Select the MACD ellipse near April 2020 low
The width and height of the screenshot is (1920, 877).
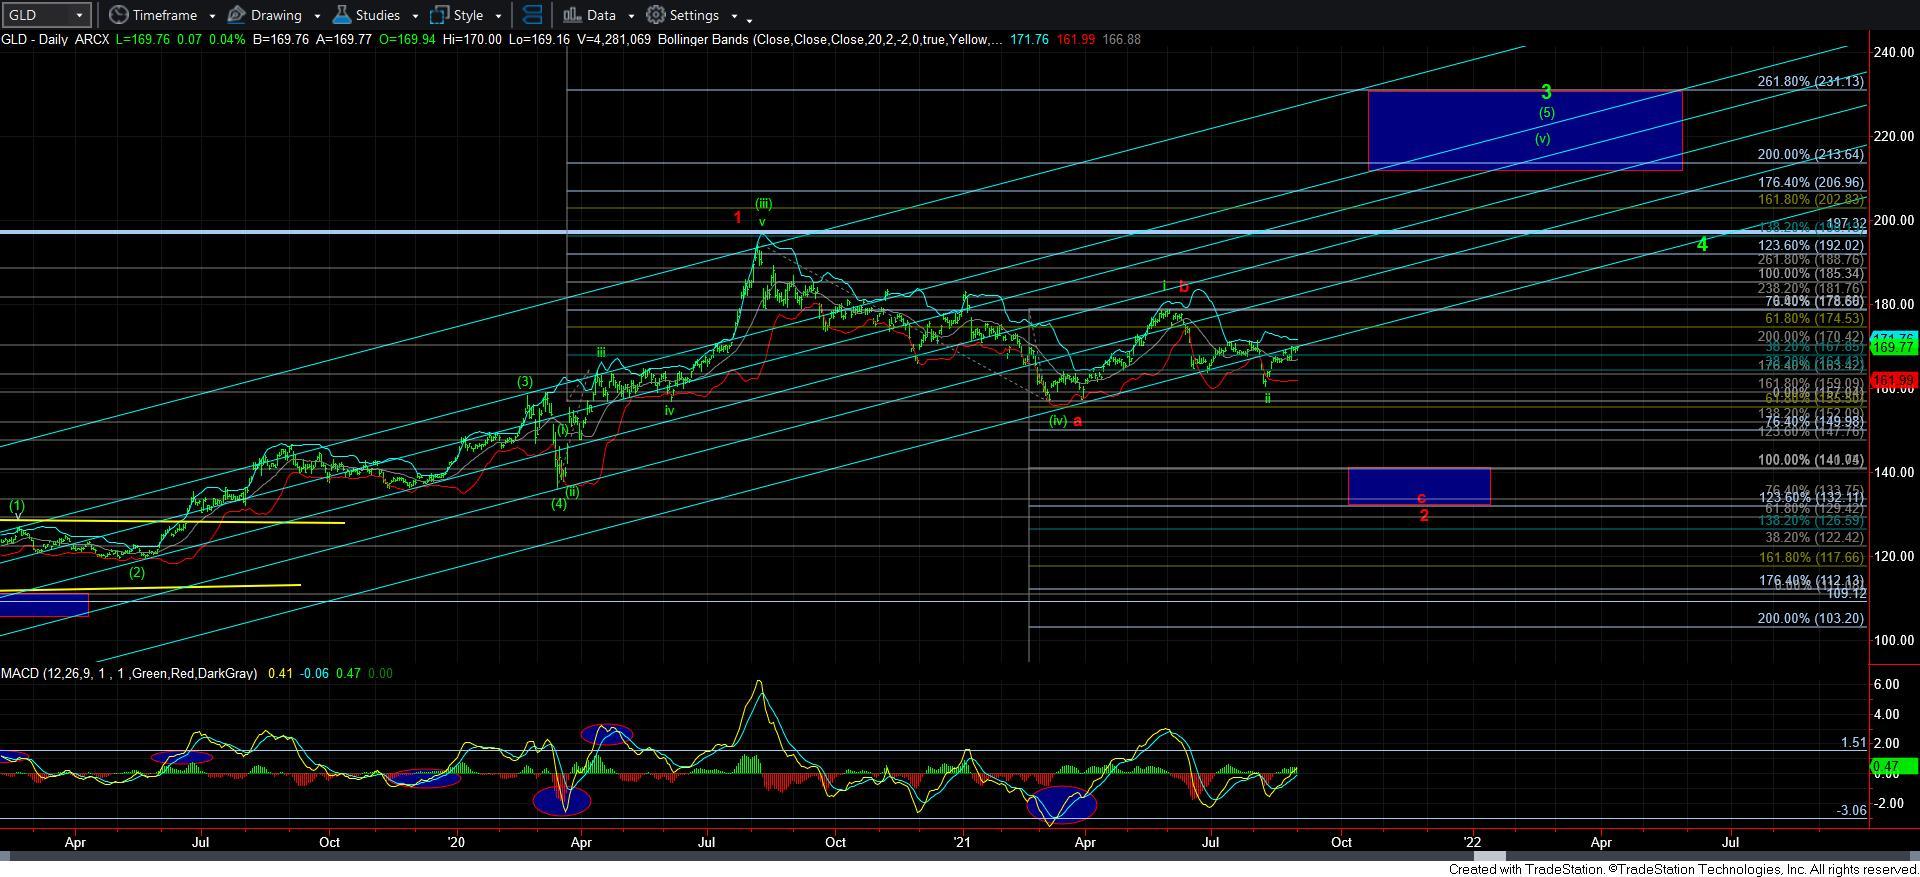tap(562, 800)
